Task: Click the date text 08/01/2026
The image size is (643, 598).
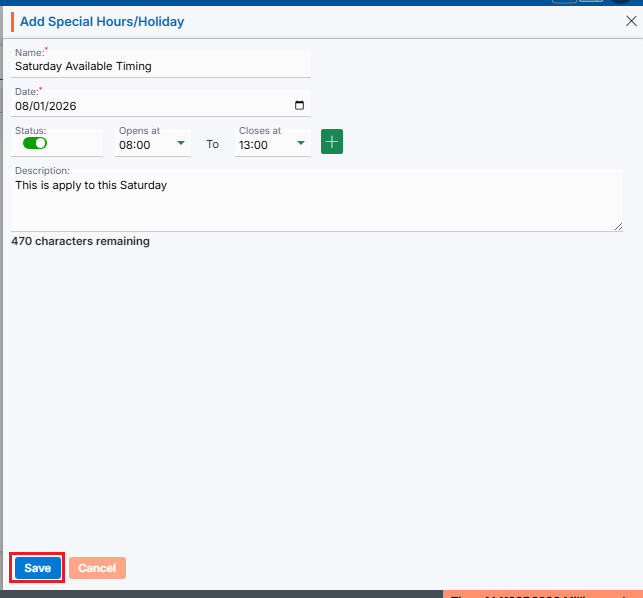Action: (x=46, y=106)
